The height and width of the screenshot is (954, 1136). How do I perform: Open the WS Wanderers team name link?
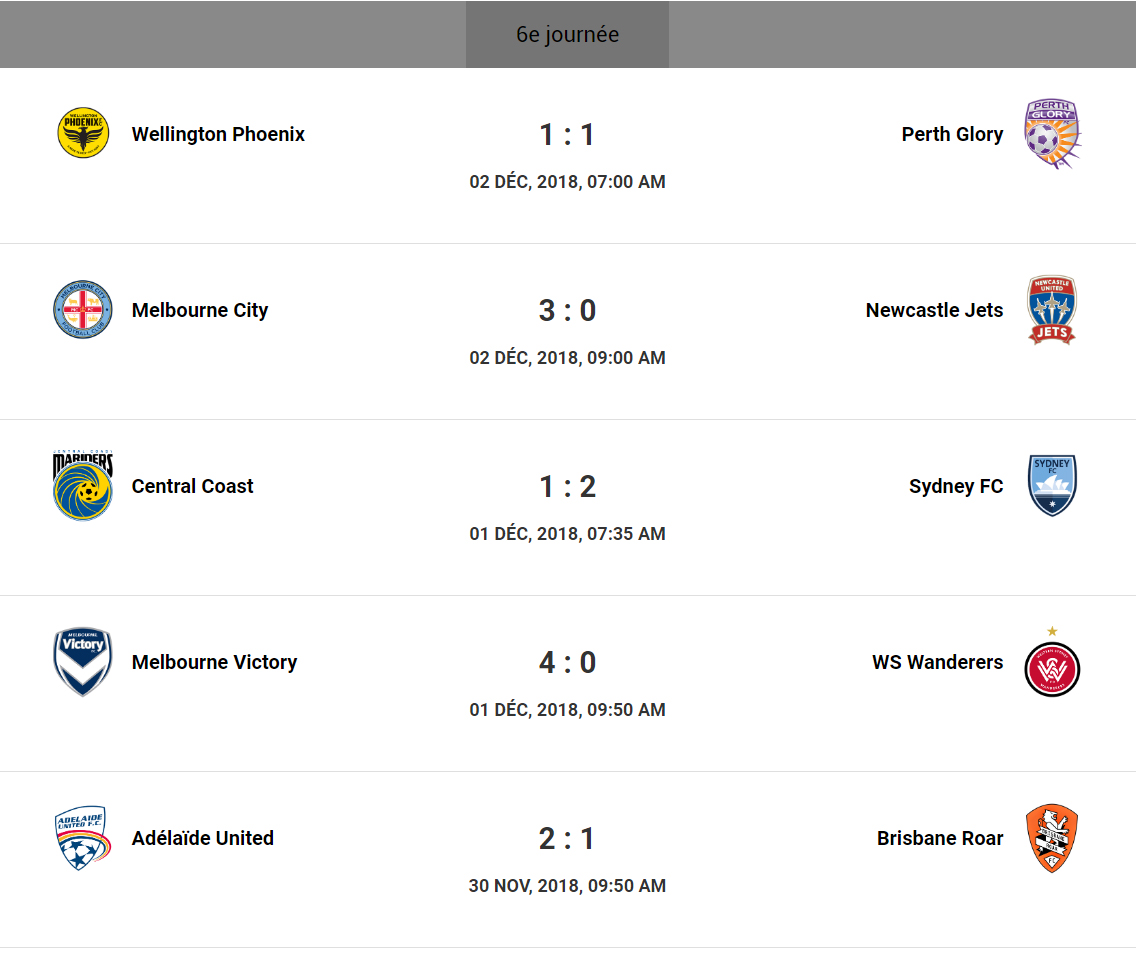(x=937, y=662)
